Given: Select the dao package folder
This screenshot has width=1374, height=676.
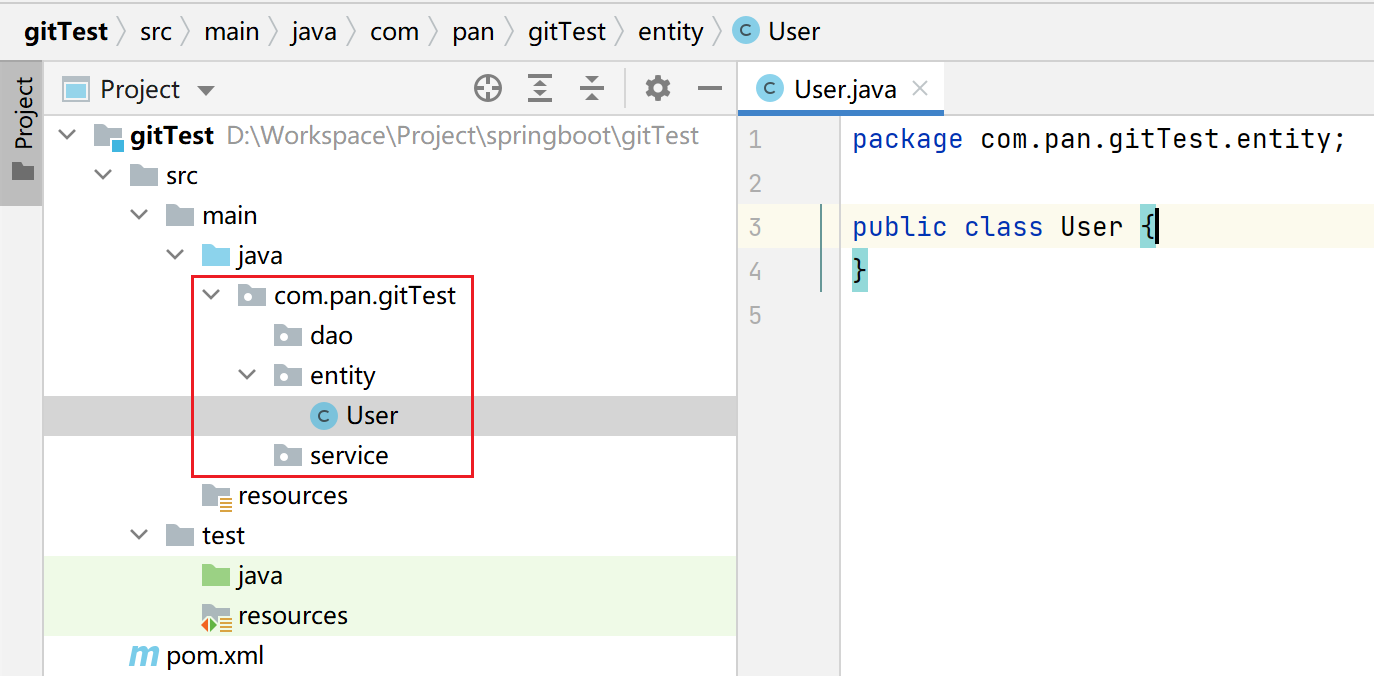Looking at the screenshot, I should tap(331, 336).
